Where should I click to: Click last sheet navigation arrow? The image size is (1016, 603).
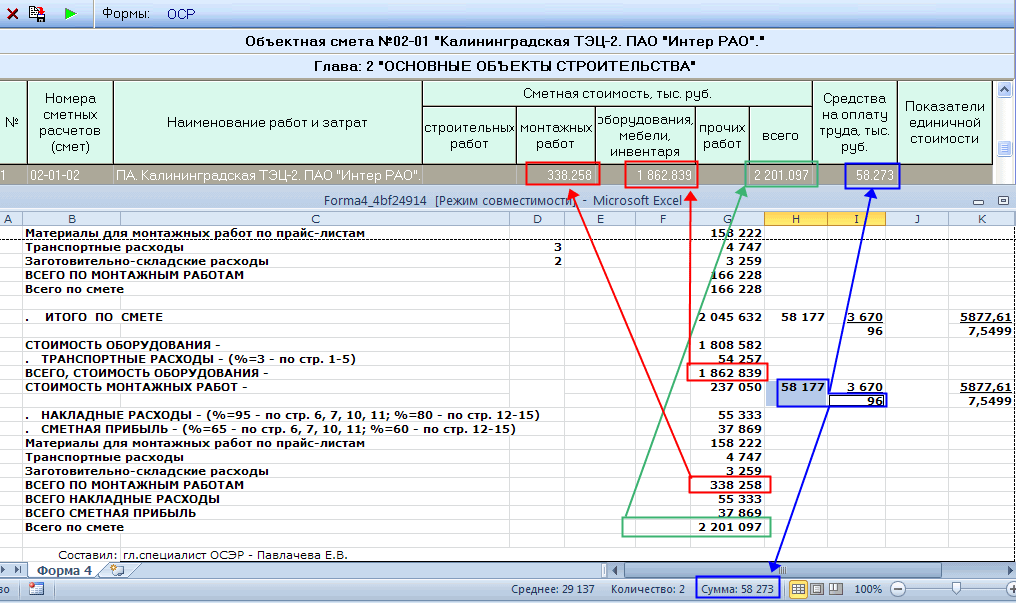(18, 570)
